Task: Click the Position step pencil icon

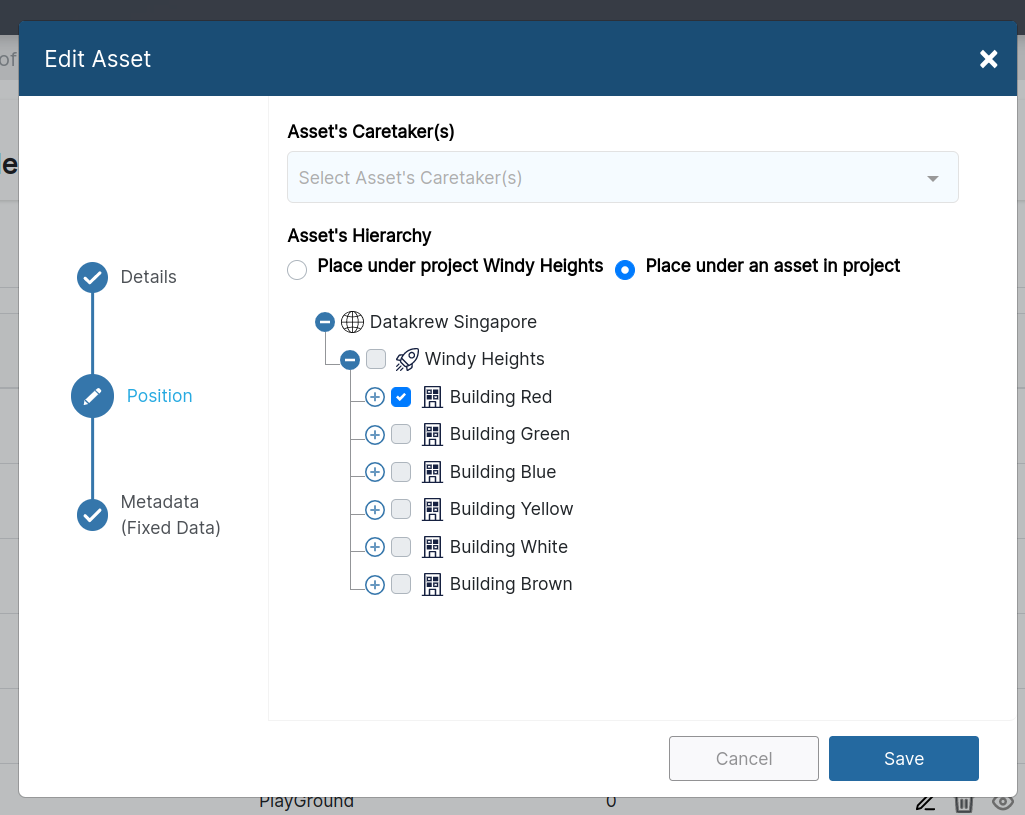Action: [x=92, y=396]
